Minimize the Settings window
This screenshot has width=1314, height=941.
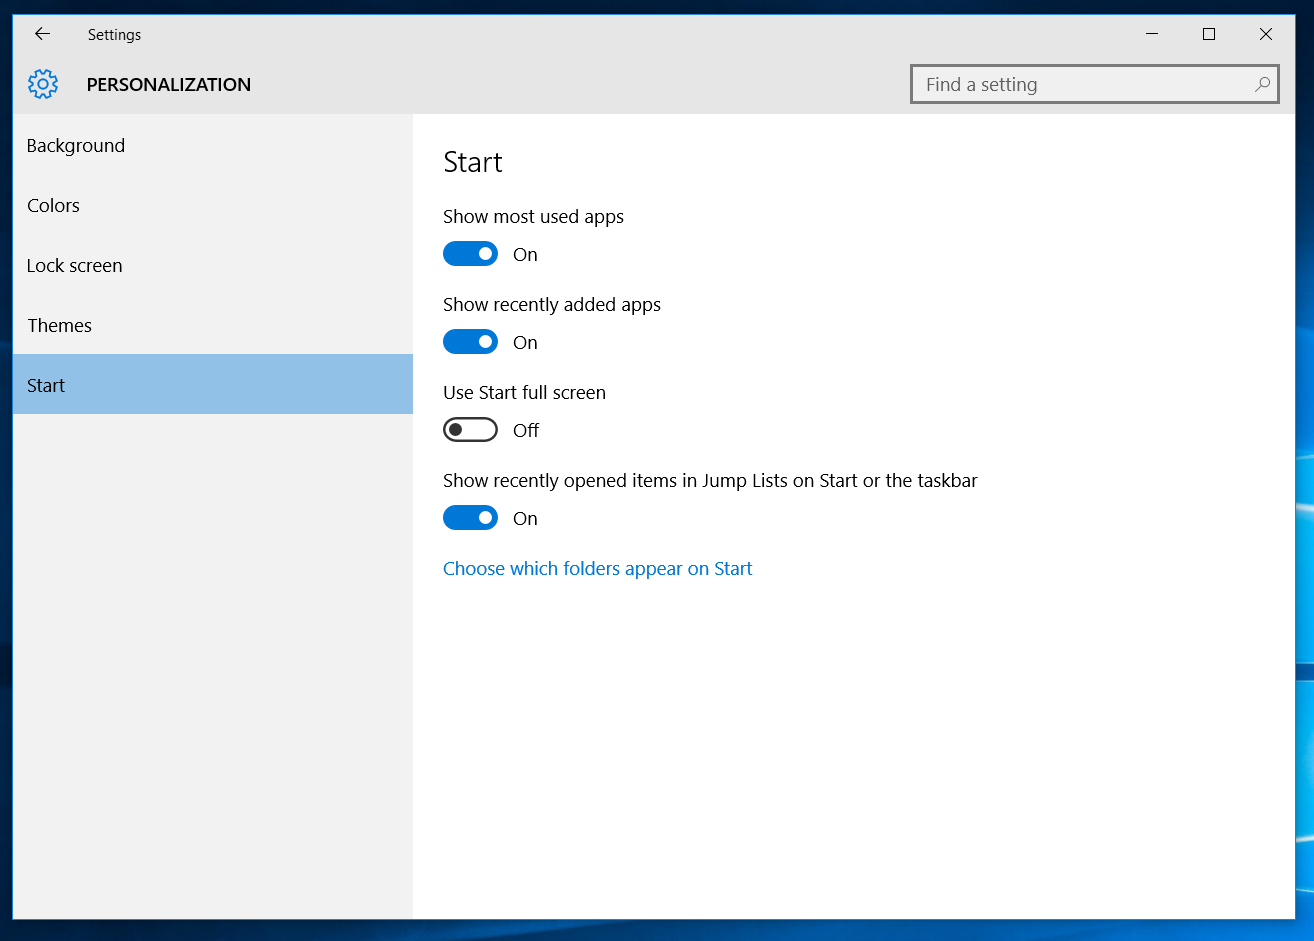[x=1152, y=34]
